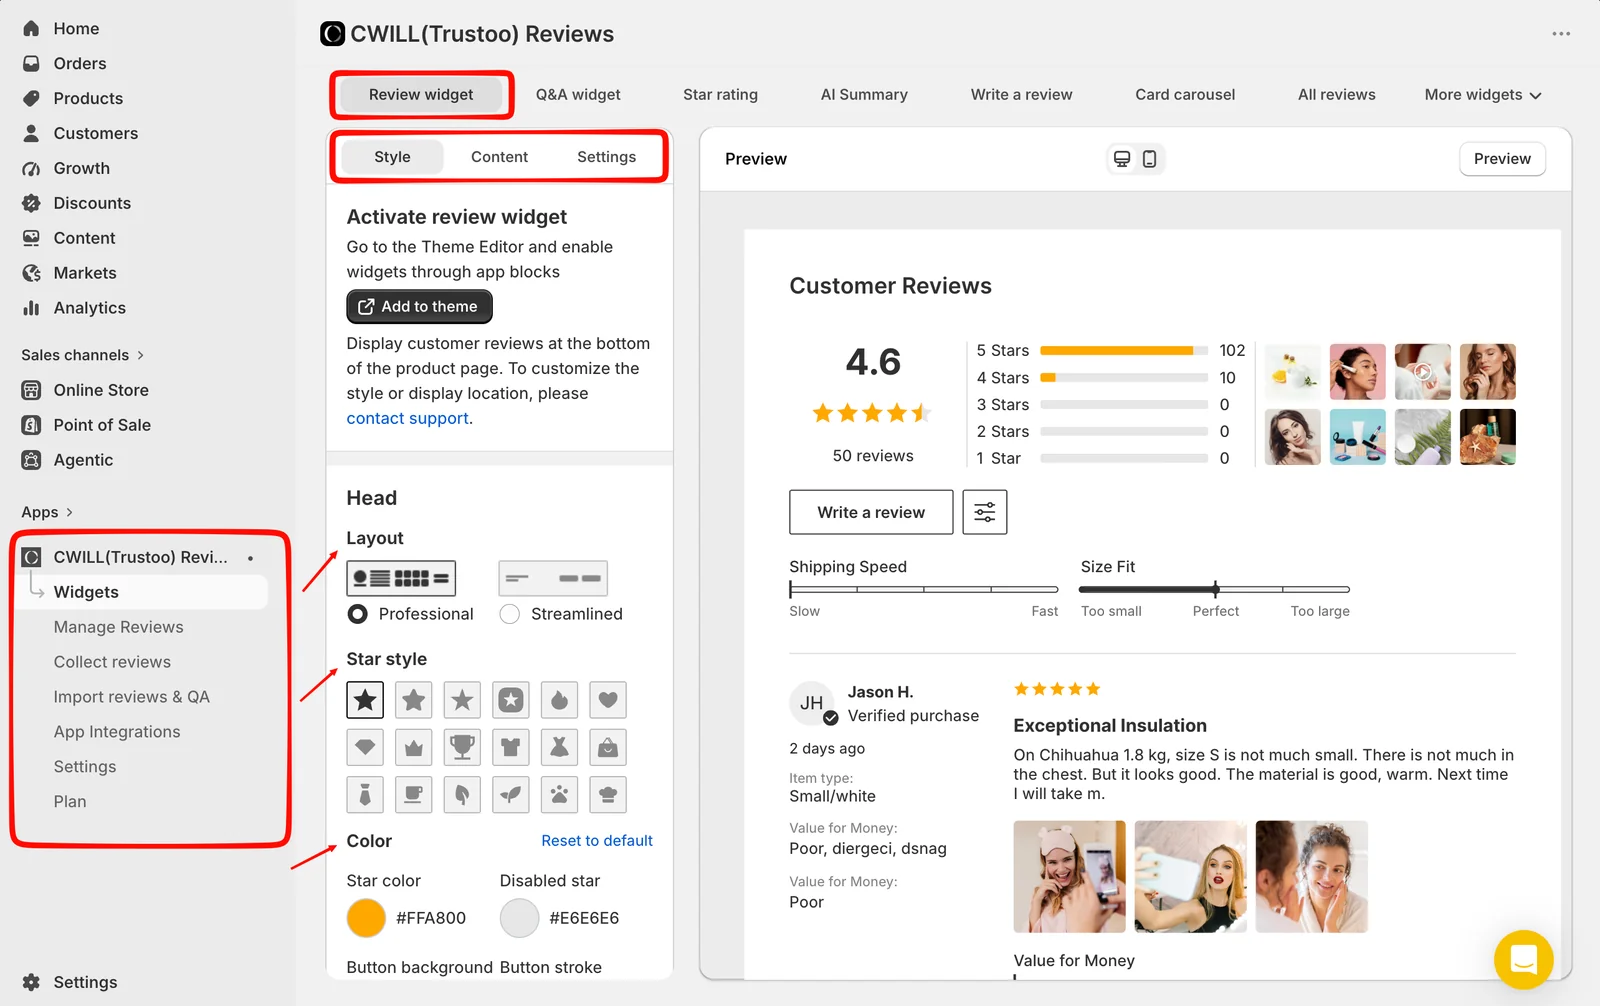Choose the necktie star style icon
The image size is (1600, 1006).
[365, 795]
